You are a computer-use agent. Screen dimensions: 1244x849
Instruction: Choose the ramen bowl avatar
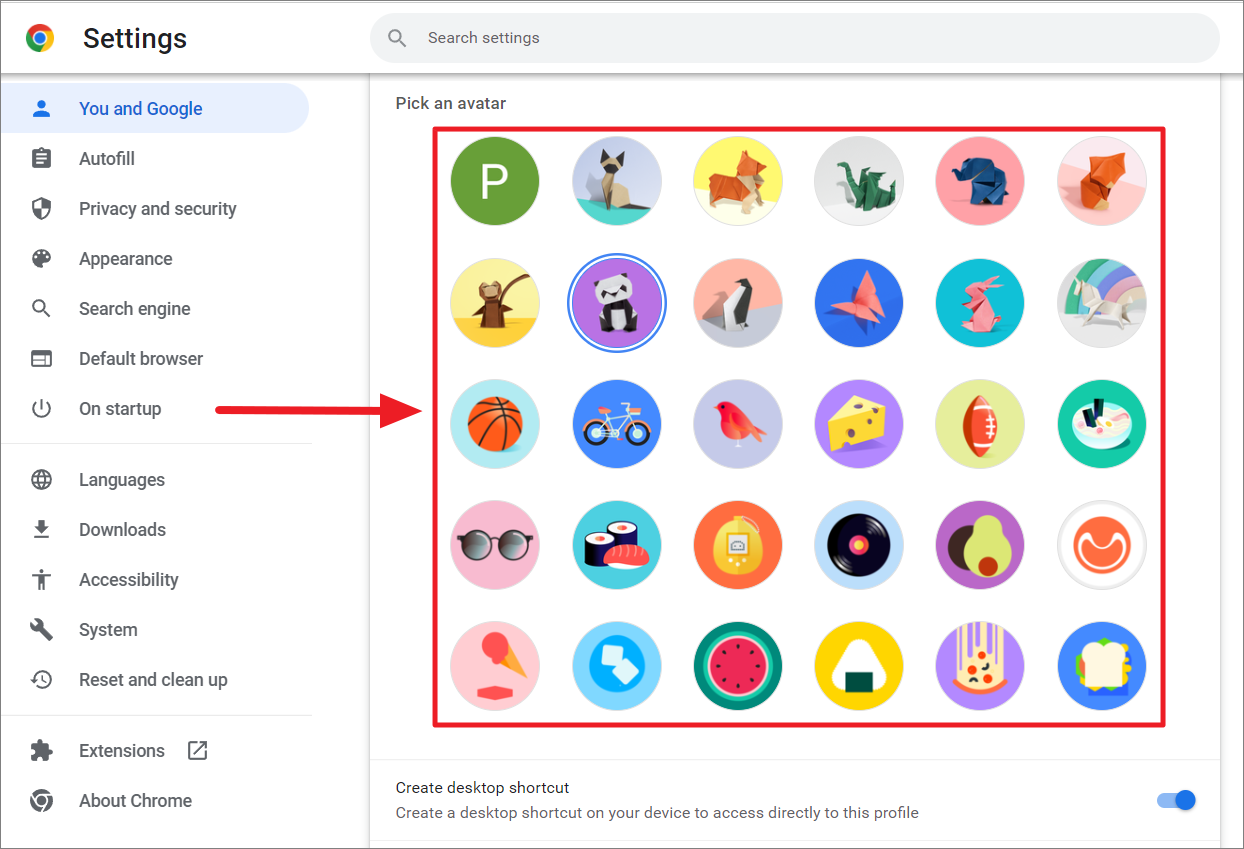point(1102,424)
